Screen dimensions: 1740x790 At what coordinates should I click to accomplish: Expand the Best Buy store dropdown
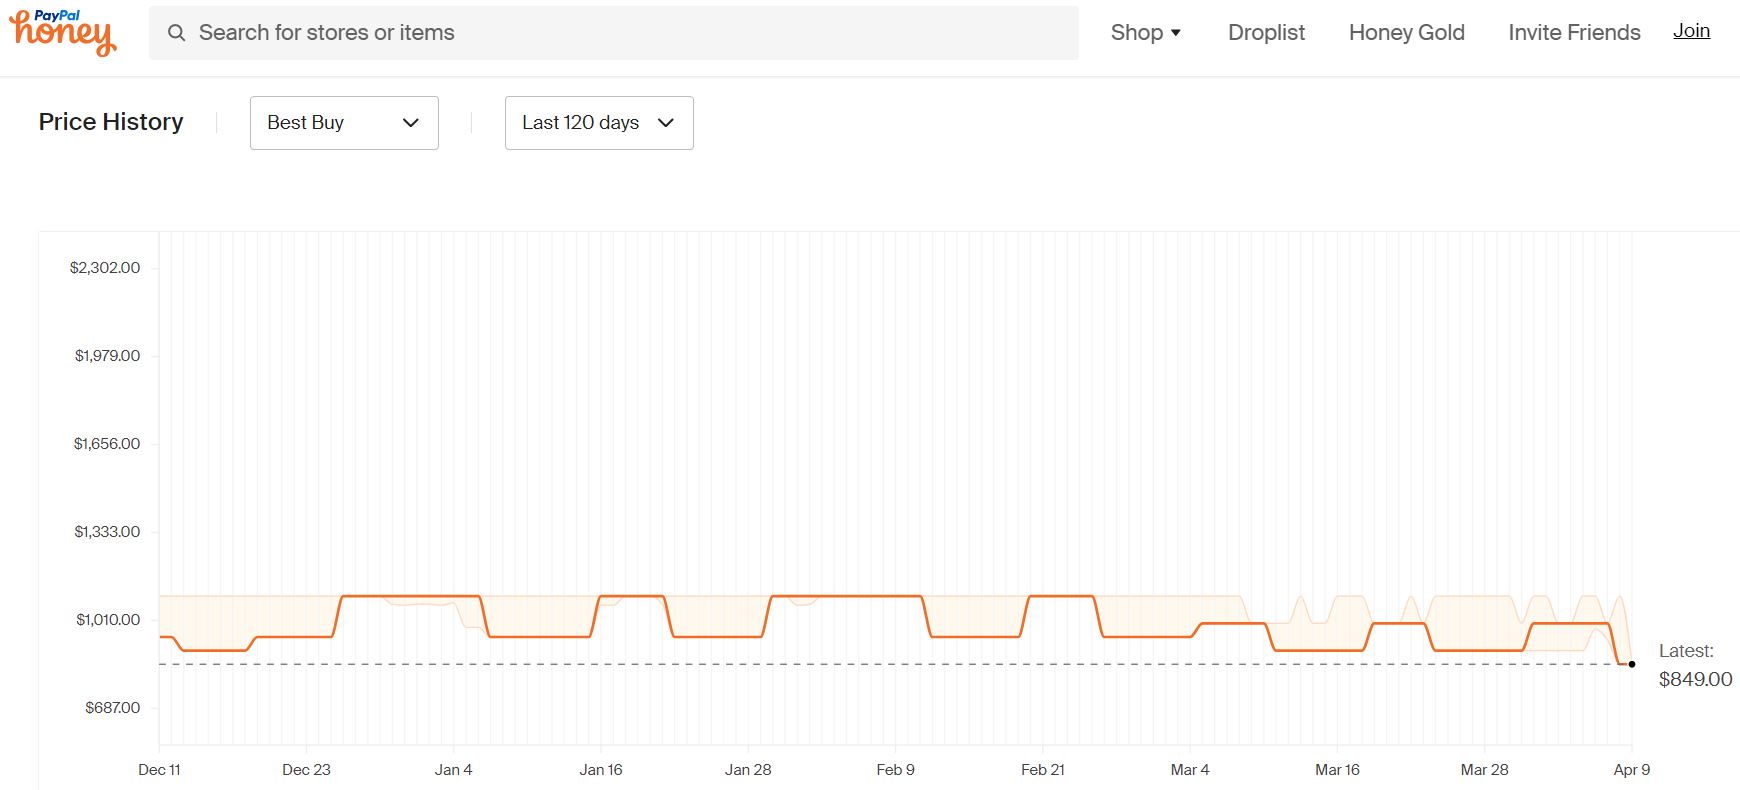[x=344, y=123]
